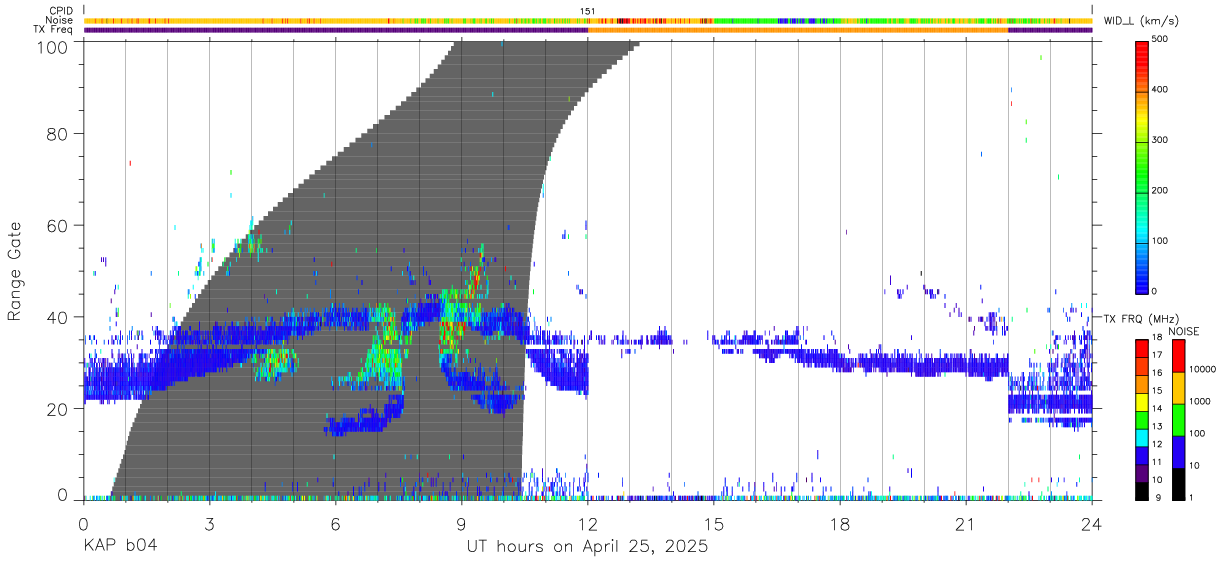This screenshot has width=1228, height=567.
Task: Click the 1000 label on noise legend
Action: click(x=1199, y=401)
